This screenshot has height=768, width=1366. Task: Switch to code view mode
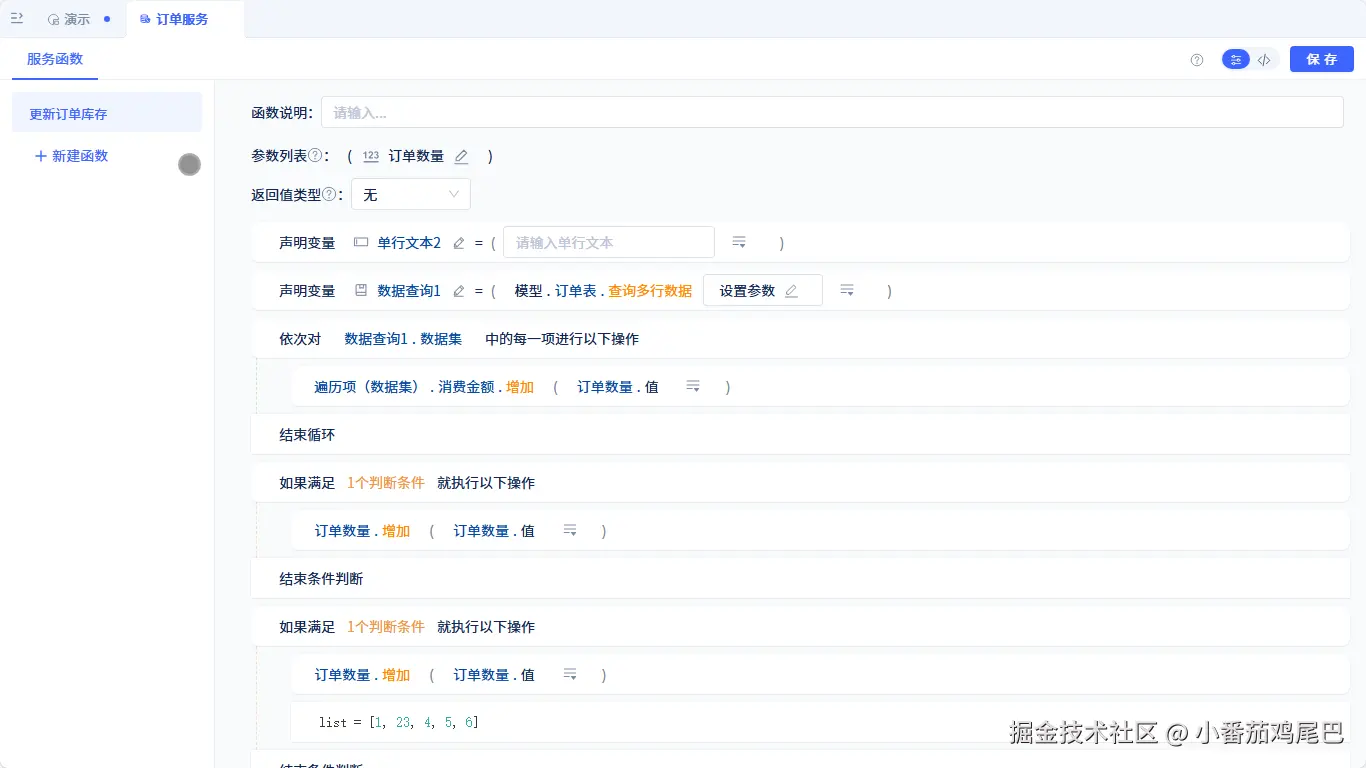pos(1264,60)
